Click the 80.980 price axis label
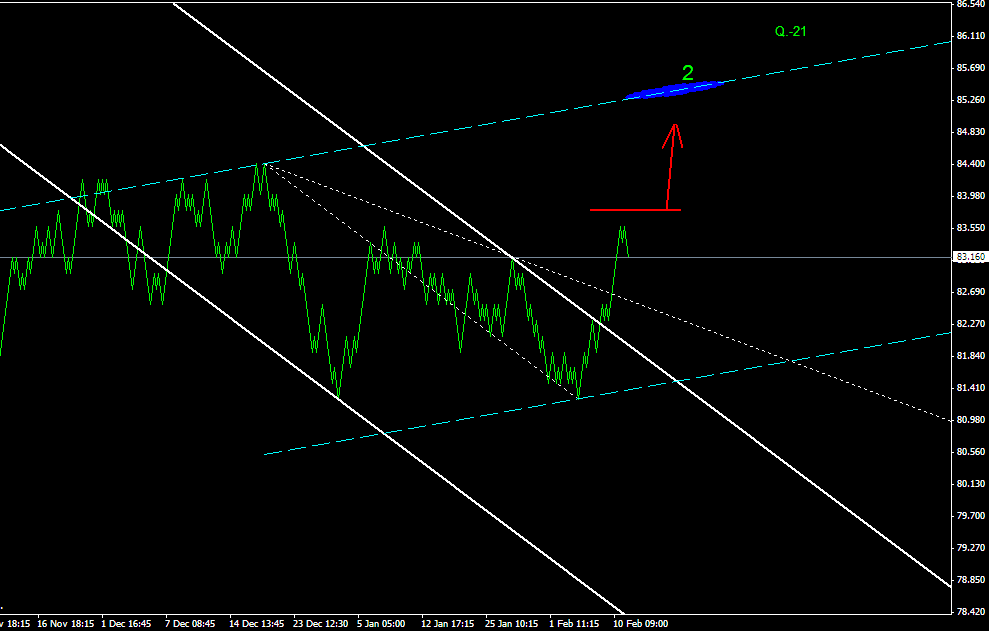989x631 pixels. click(971, 420)
